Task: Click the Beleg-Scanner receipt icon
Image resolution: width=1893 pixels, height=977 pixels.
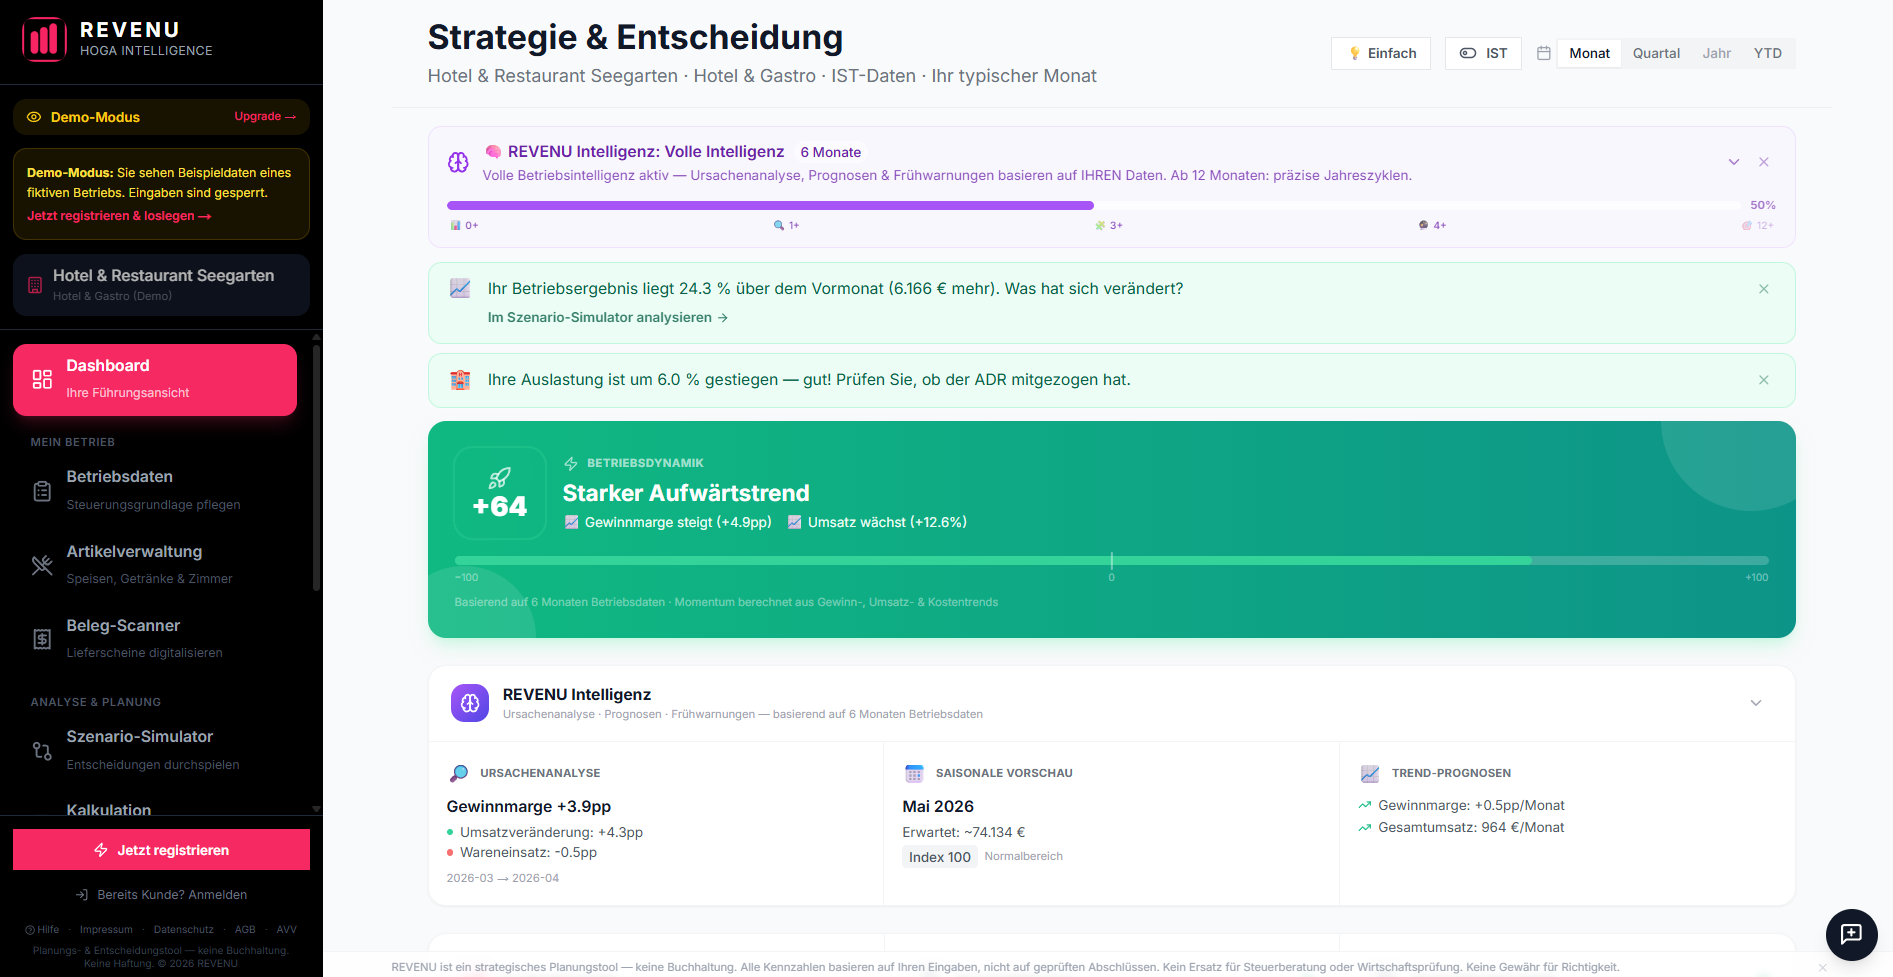Action: click(42, 639)
